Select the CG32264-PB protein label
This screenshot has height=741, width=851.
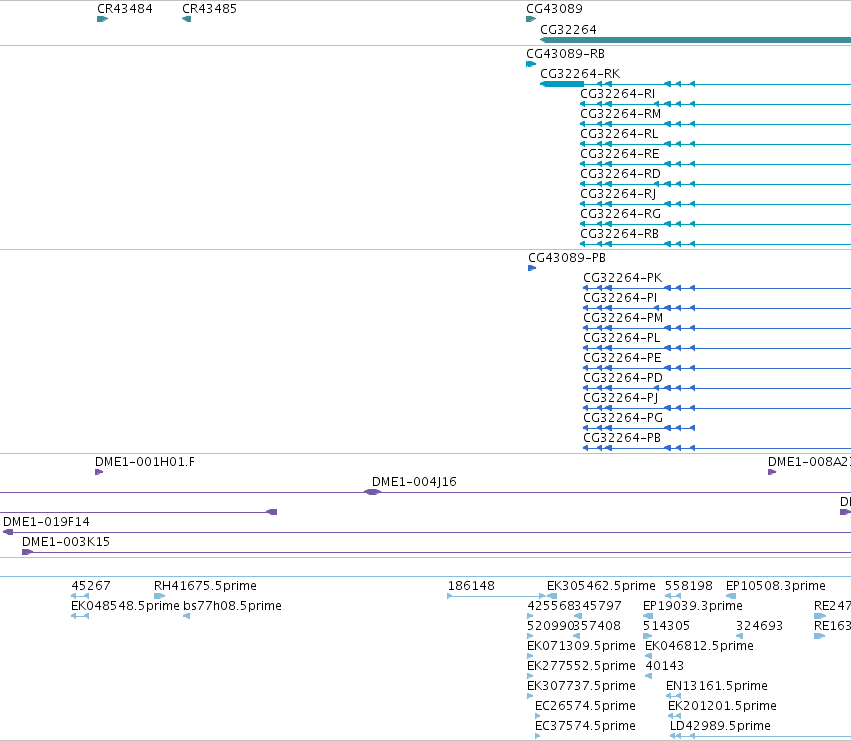click(x=622, y=438)
